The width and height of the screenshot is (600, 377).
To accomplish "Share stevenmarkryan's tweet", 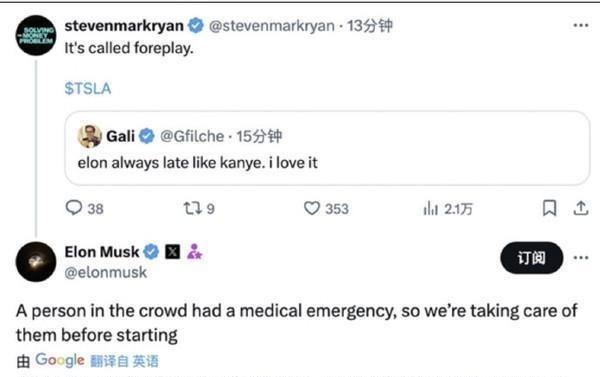I will [x=580, y=208].
